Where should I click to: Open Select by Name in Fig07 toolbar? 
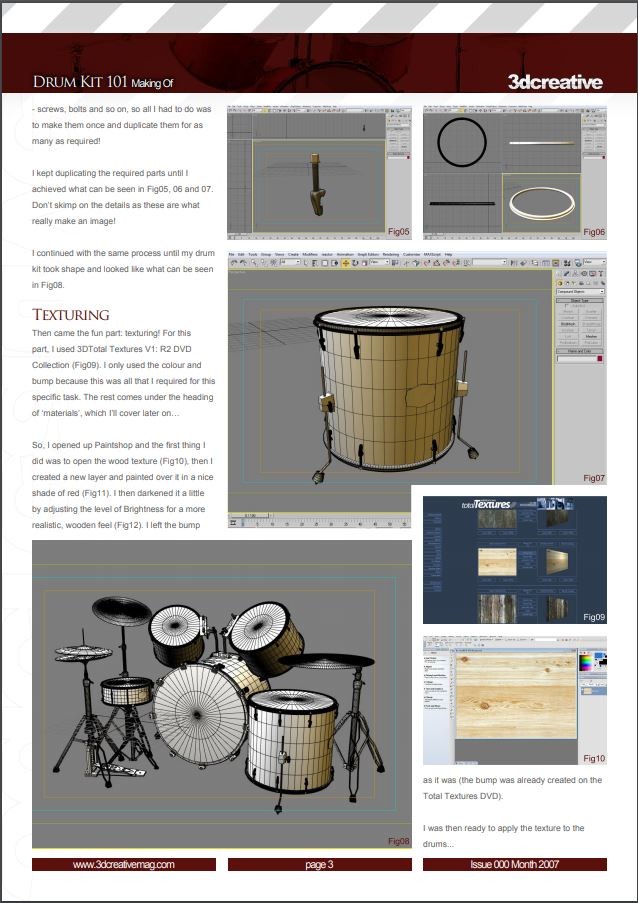316,263
